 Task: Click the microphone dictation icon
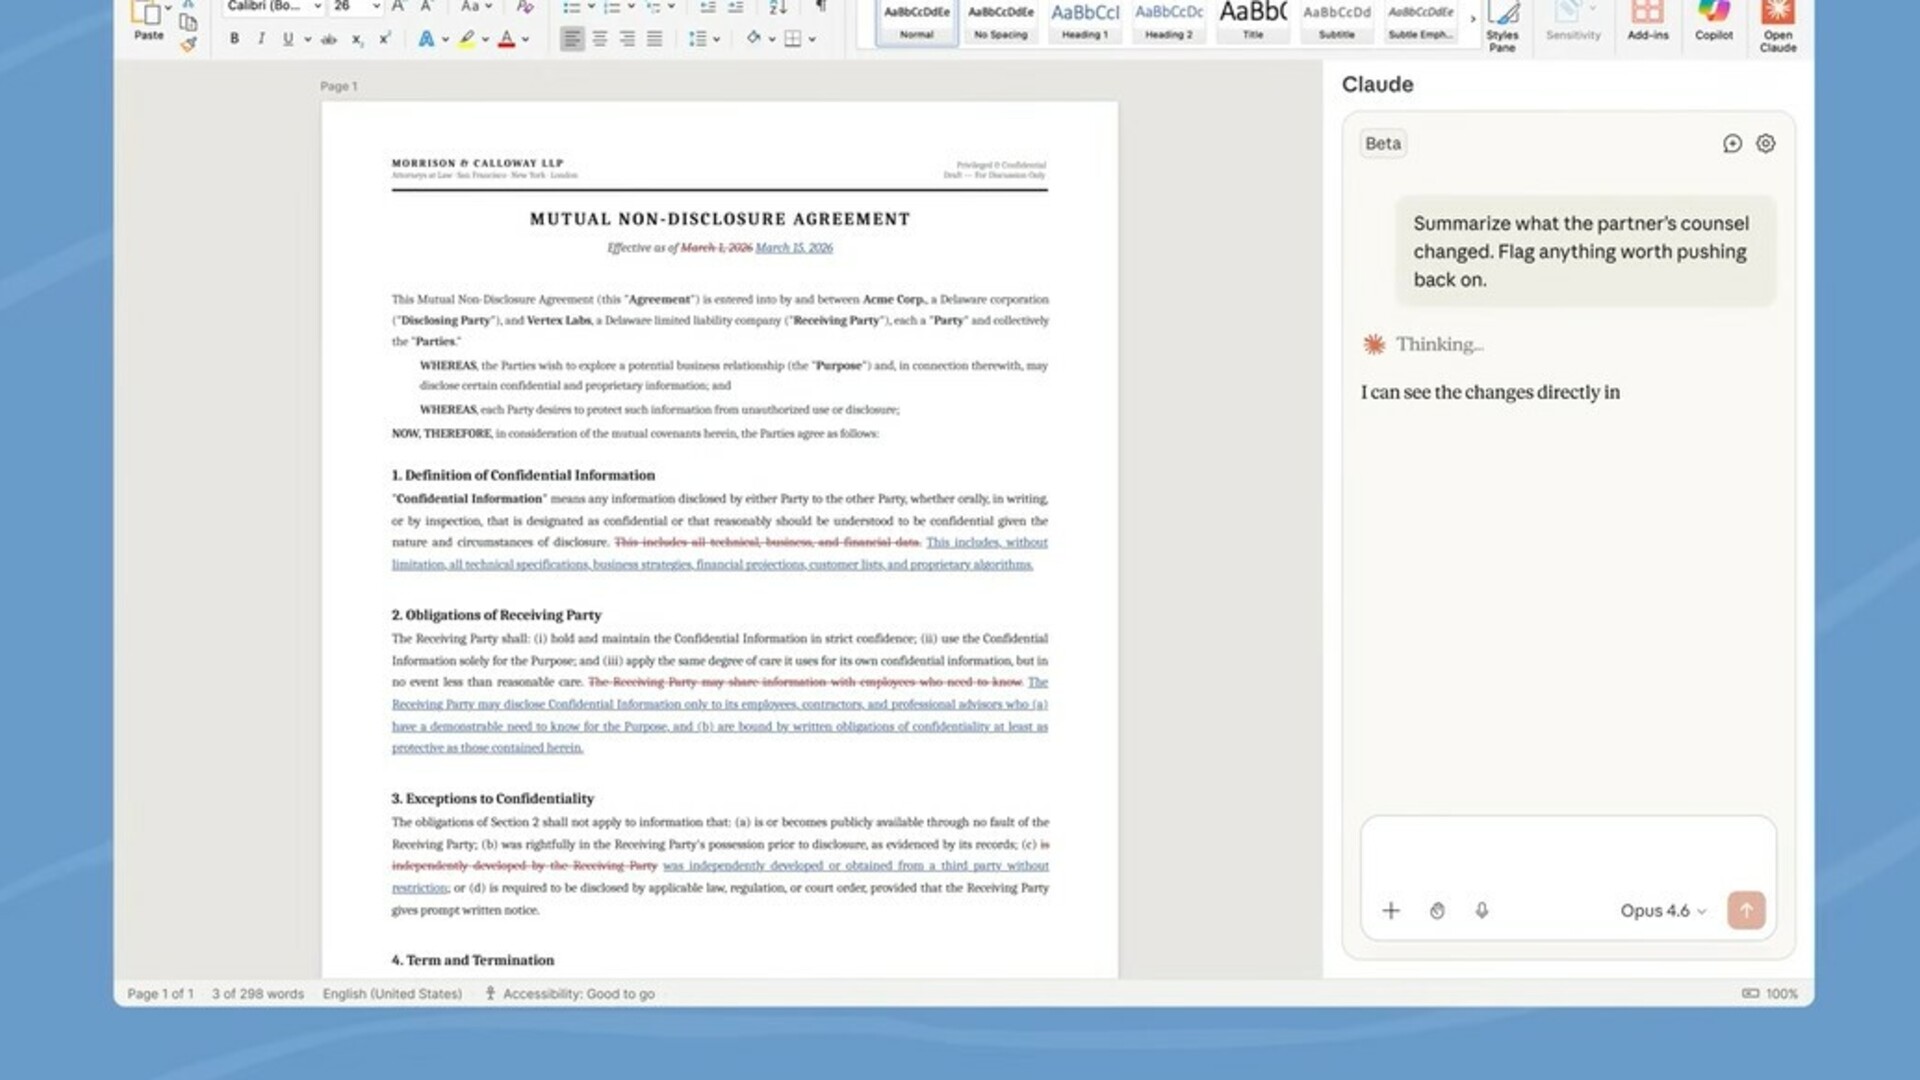click(1482, 910)
